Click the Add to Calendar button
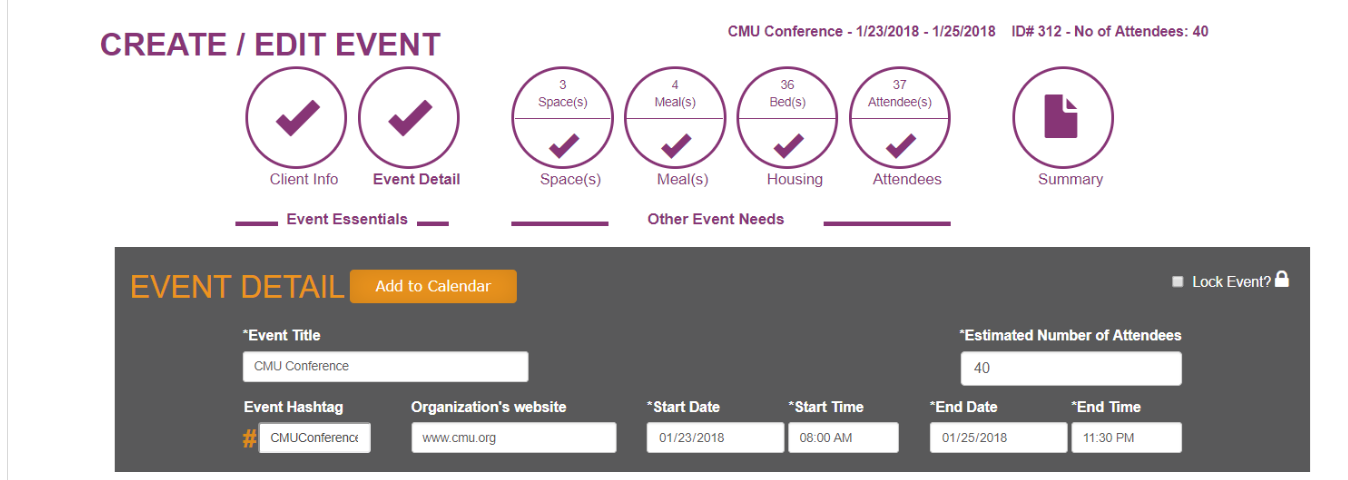The width and height of the screenshot is (1348, 480). click(433, 286)
